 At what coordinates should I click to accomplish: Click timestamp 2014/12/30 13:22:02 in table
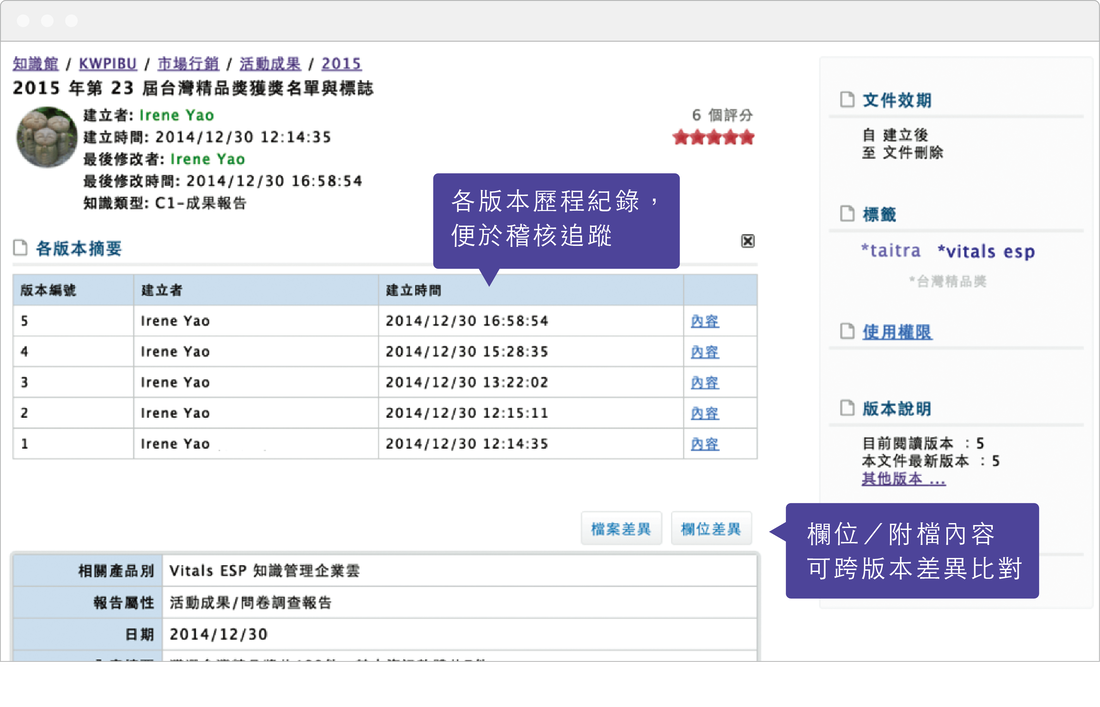click(x=467, y=382)
